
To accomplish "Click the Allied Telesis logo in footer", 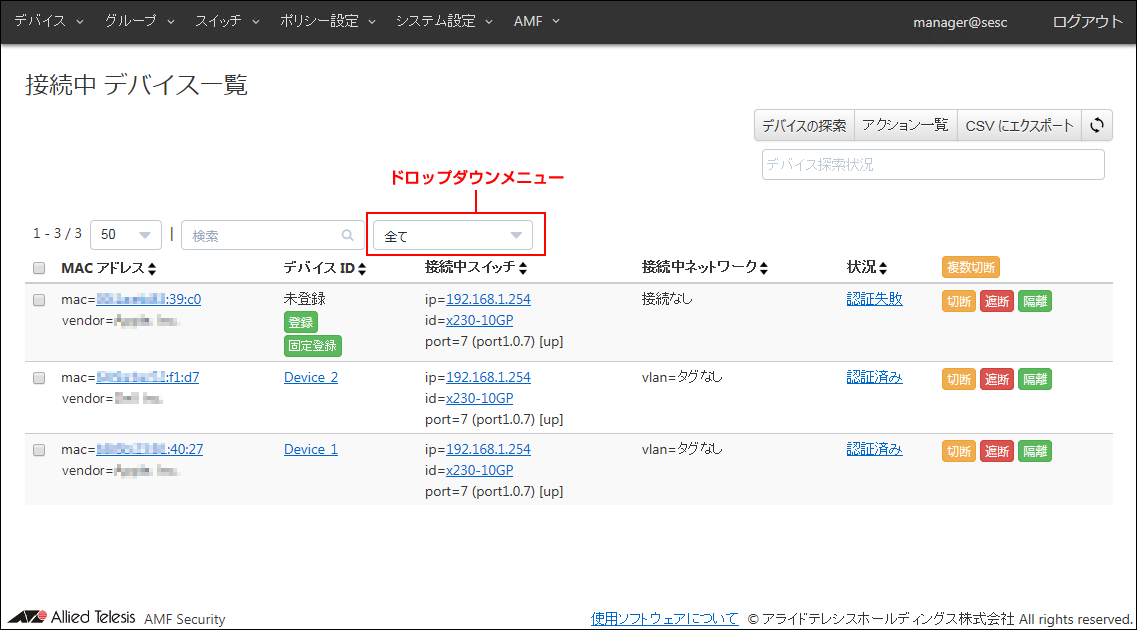I will pyautogui.click(x=72, y=617).
